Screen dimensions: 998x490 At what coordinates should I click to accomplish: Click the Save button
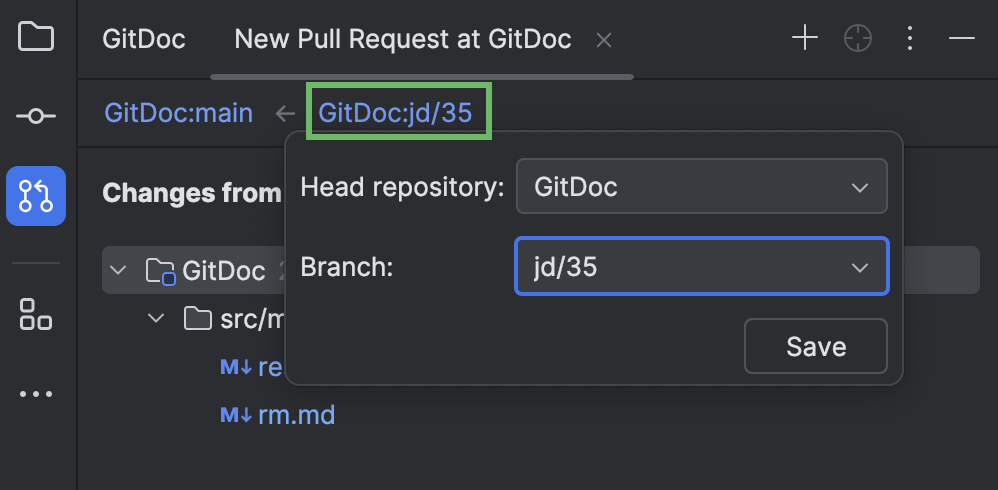pyautogui.click(x=815, y=346)
